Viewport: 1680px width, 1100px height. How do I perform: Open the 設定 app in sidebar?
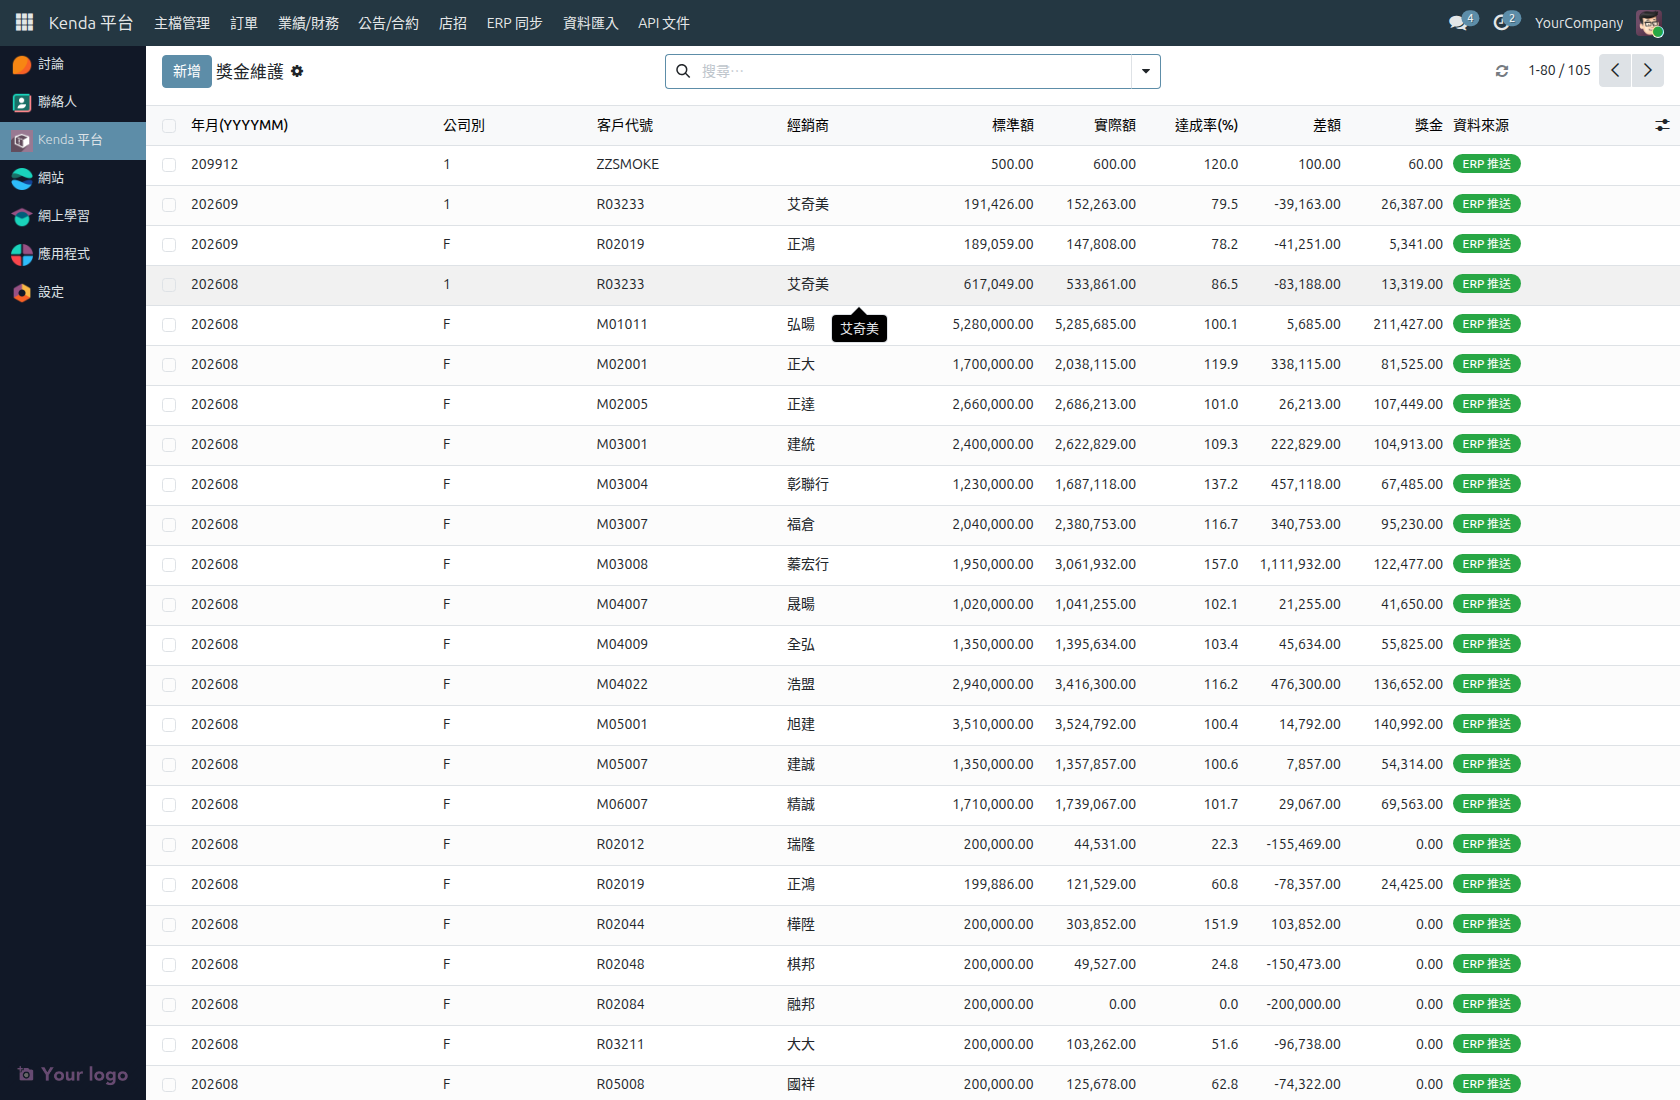click(73, 292)
